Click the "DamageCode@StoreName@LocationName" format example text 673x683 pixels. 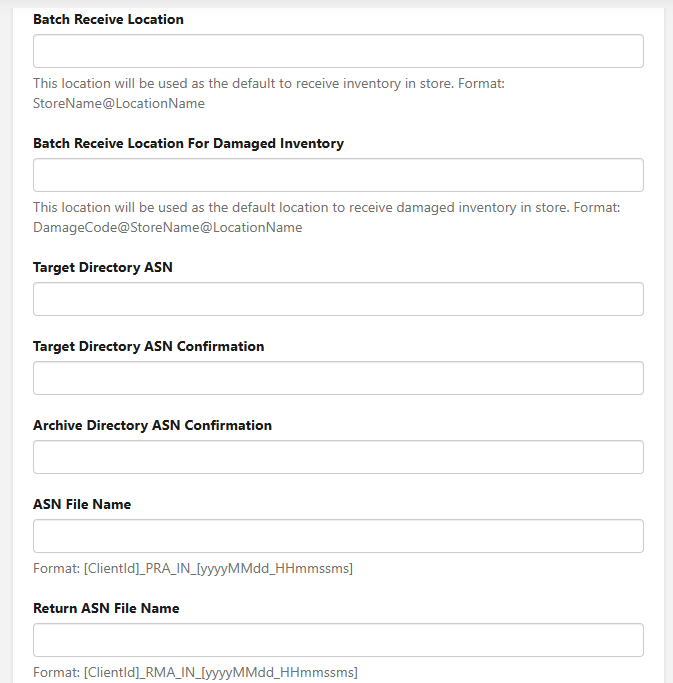coord(167,227)
